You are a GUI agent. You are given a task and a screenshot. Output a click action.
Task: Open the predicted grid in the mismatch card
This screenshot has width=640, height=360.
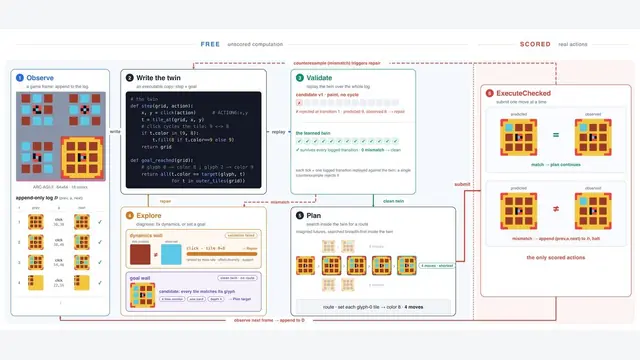[518, 211]
